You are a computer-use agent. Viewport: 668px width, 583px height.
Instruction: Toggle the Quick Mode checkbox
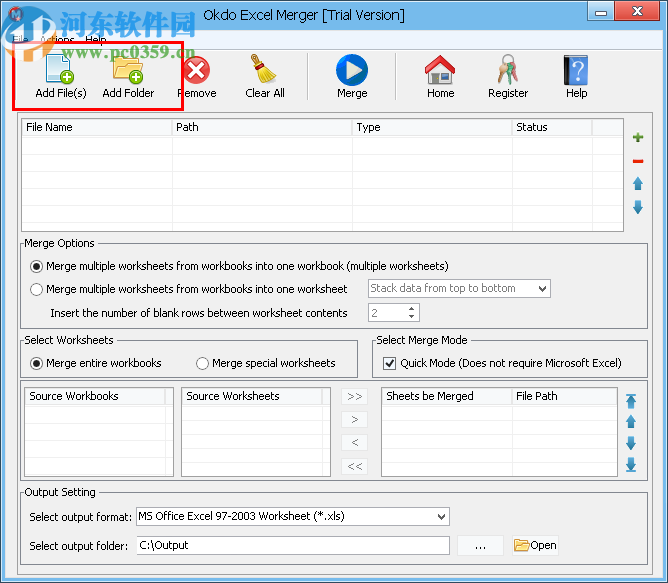(389, 364)
